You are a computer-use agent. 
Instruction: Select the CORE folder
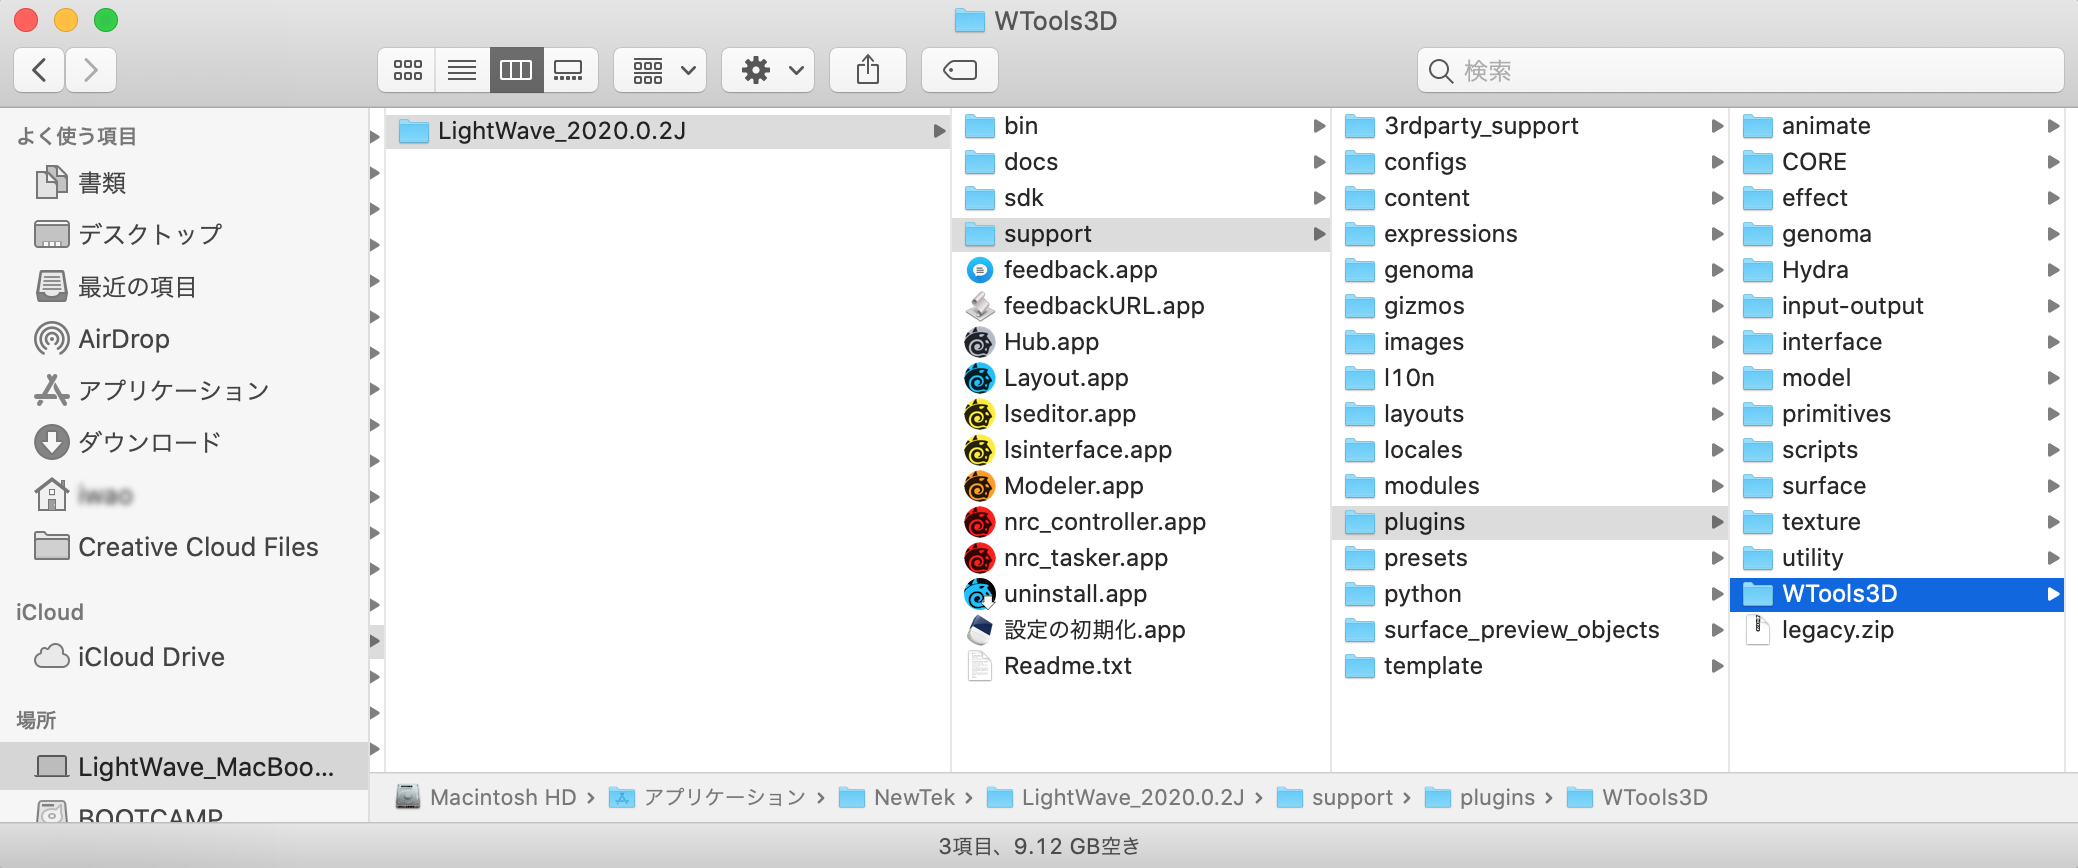point(1898,162)
